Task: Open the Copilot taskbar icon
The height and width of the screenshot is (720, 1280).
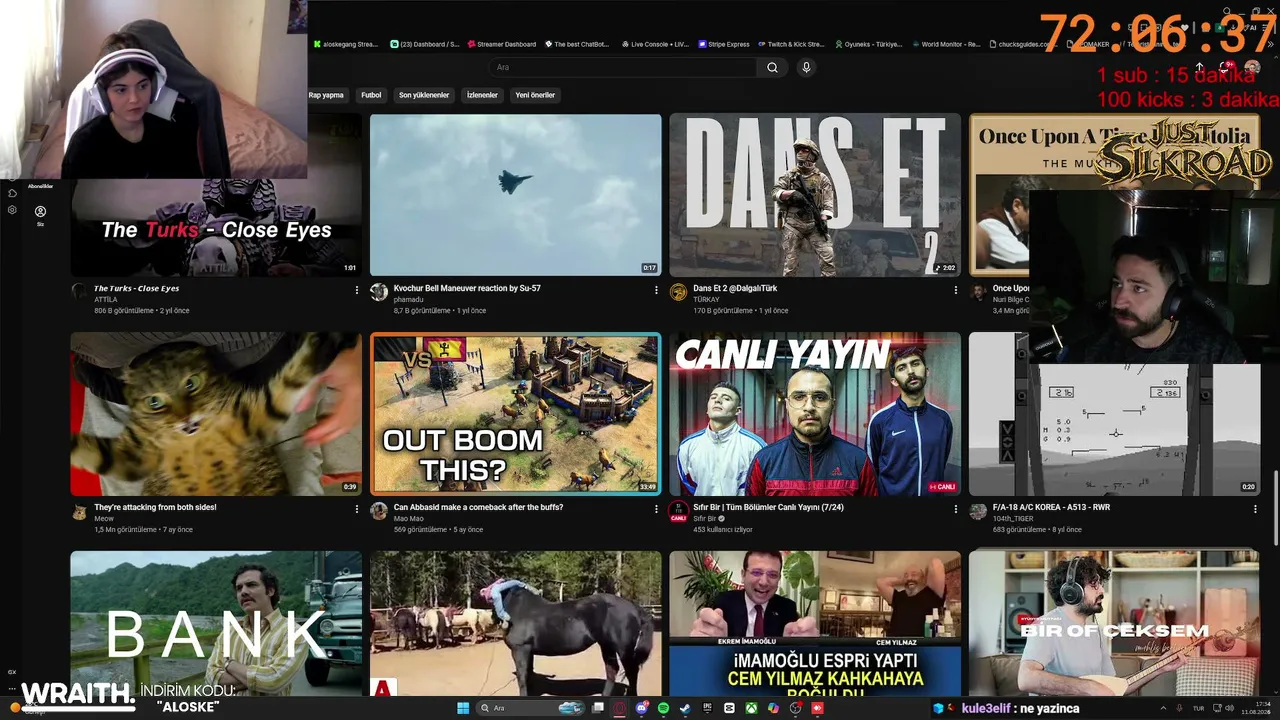Action: point(773,708)
